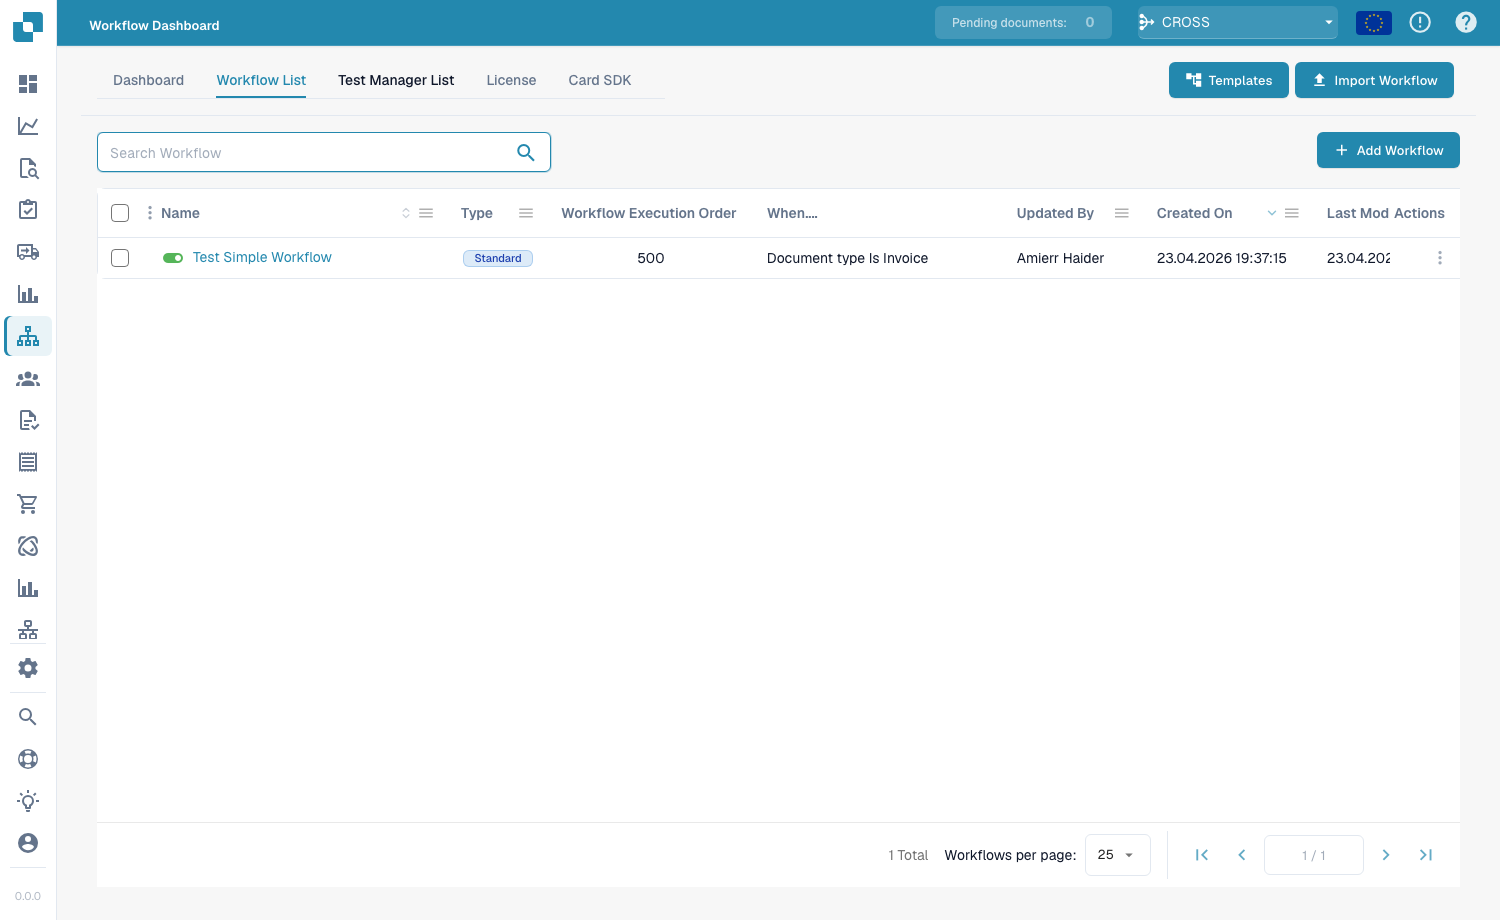Click the Import Workflow button
Viewport: 1500px width, 920px height.
click(1374, 80)
